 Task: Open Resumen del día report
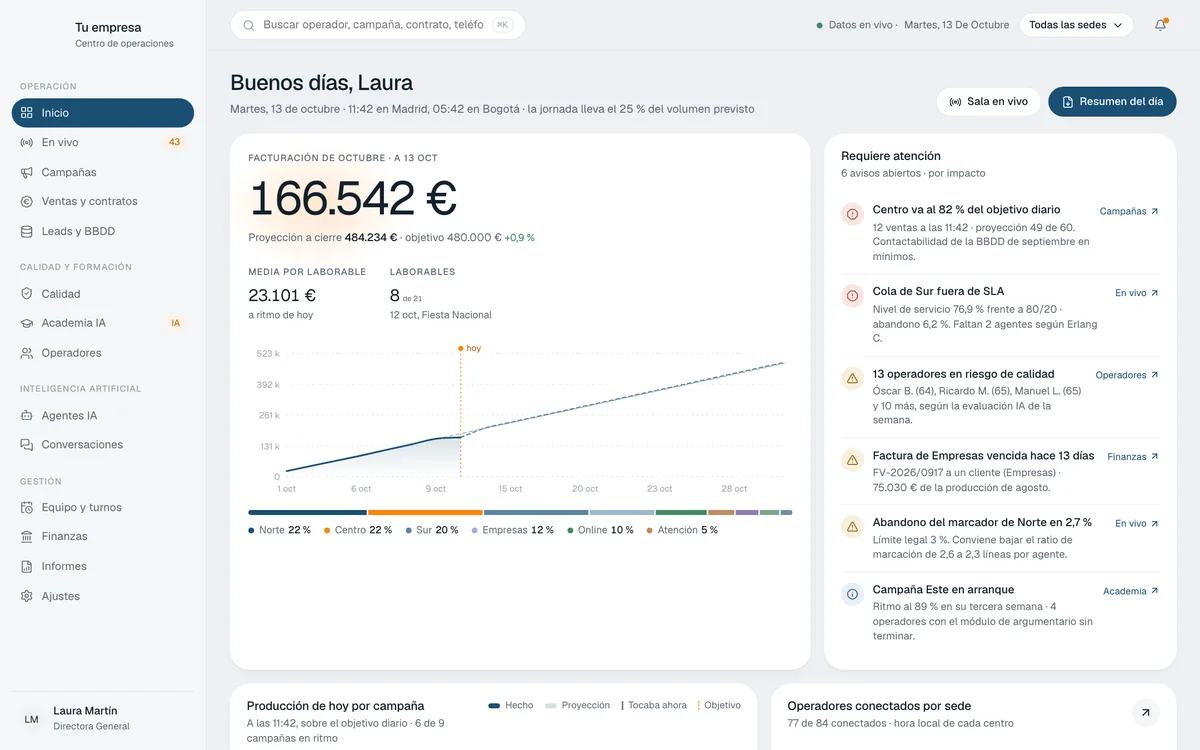click(1112, 102)
